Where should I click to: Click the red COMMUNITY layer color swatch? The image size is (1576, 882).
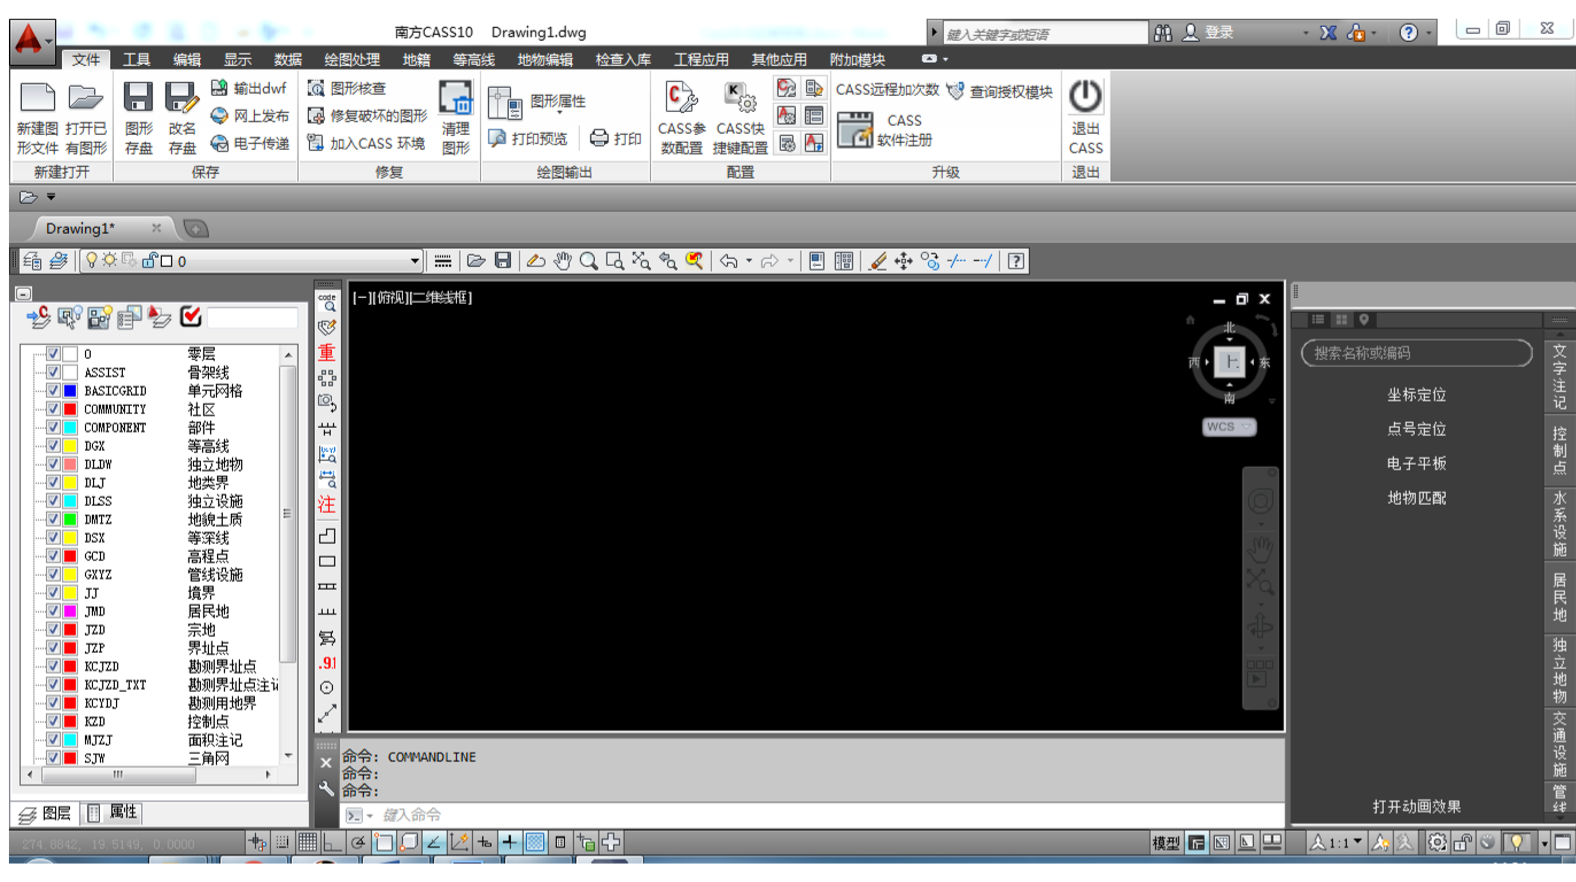tap(70, 409)
